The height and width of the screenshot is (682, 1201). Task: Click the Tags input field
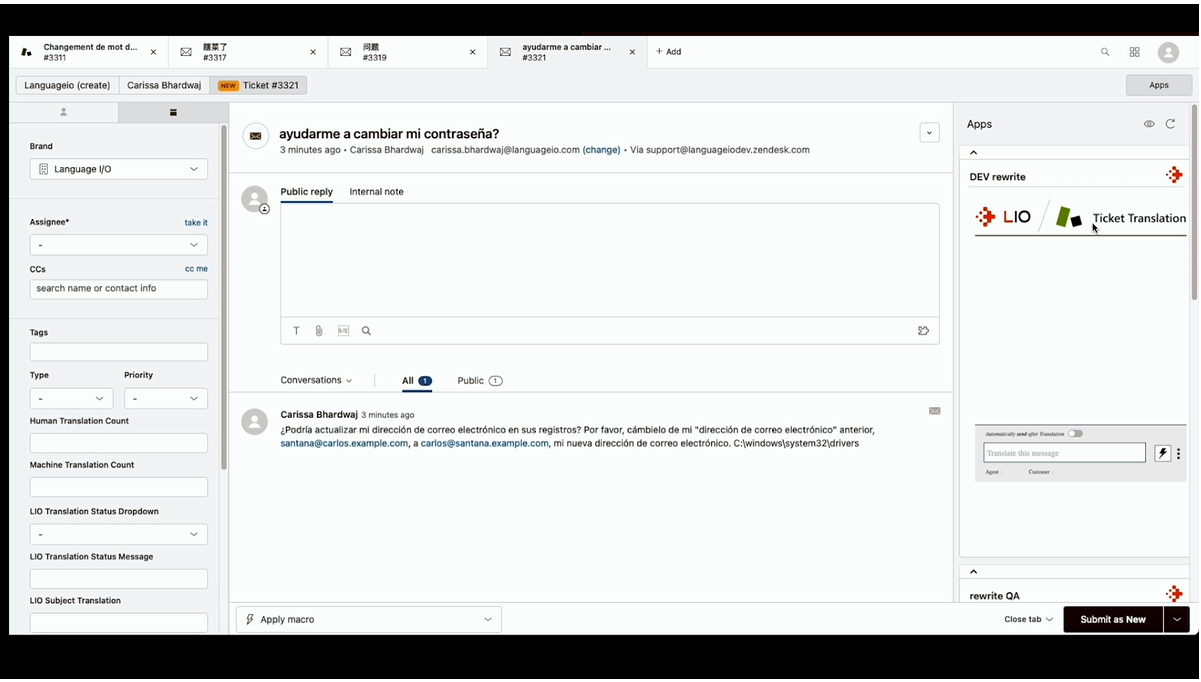pyautogui.click(x=119, y=352)
